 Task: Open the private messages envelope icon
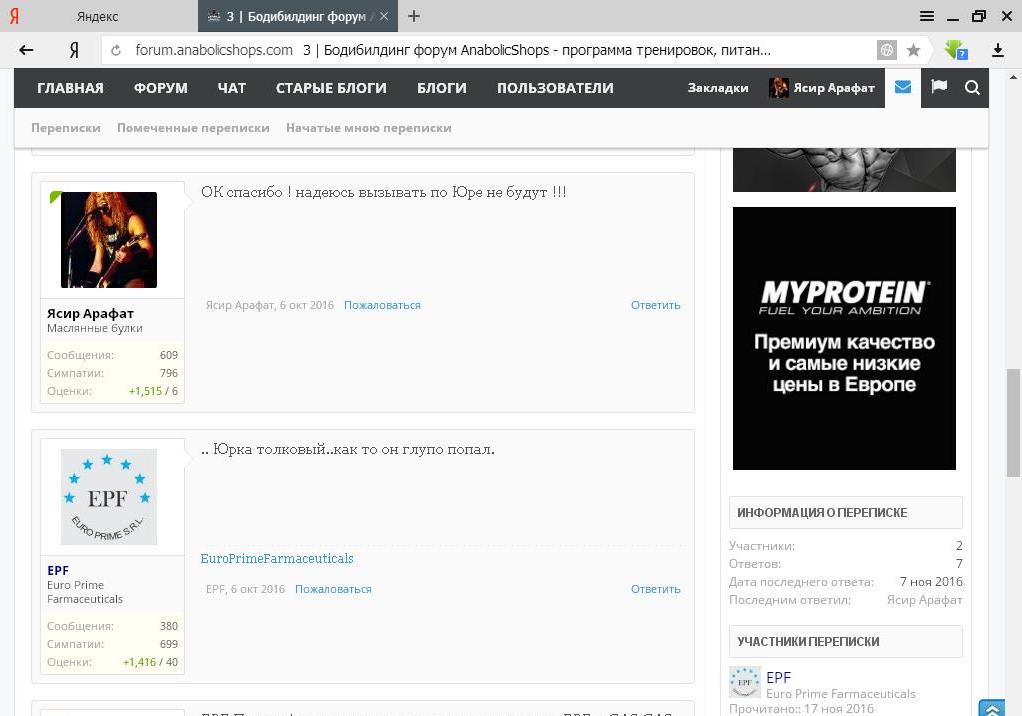click(903, 88)
